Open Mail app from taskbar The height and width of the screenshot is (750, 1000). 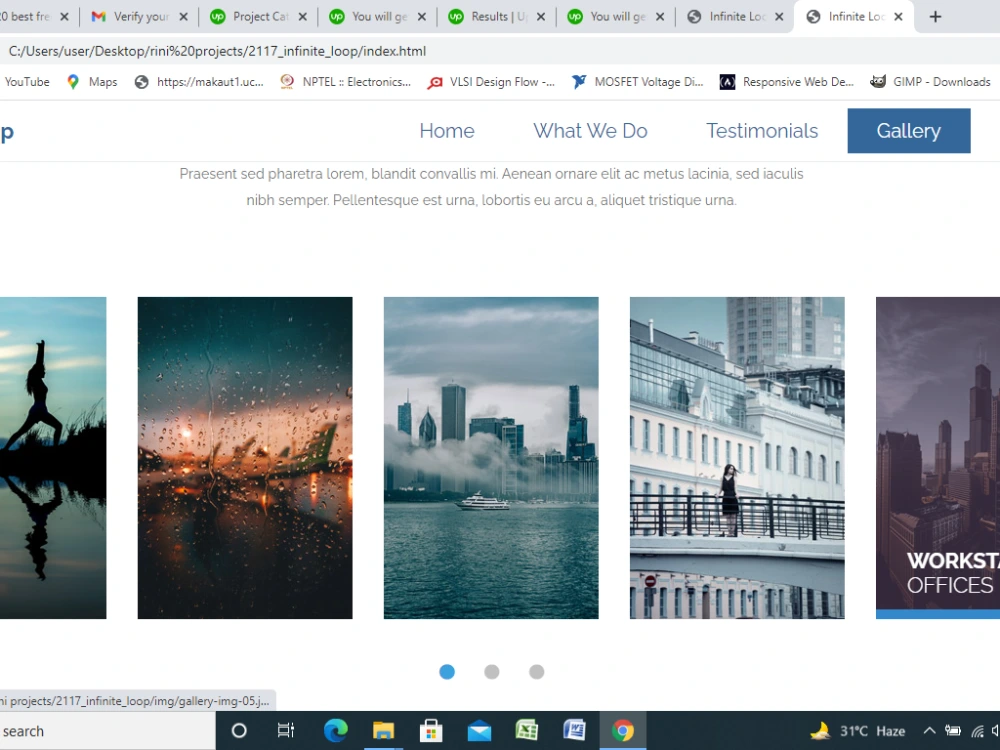(x=479, y=731)
